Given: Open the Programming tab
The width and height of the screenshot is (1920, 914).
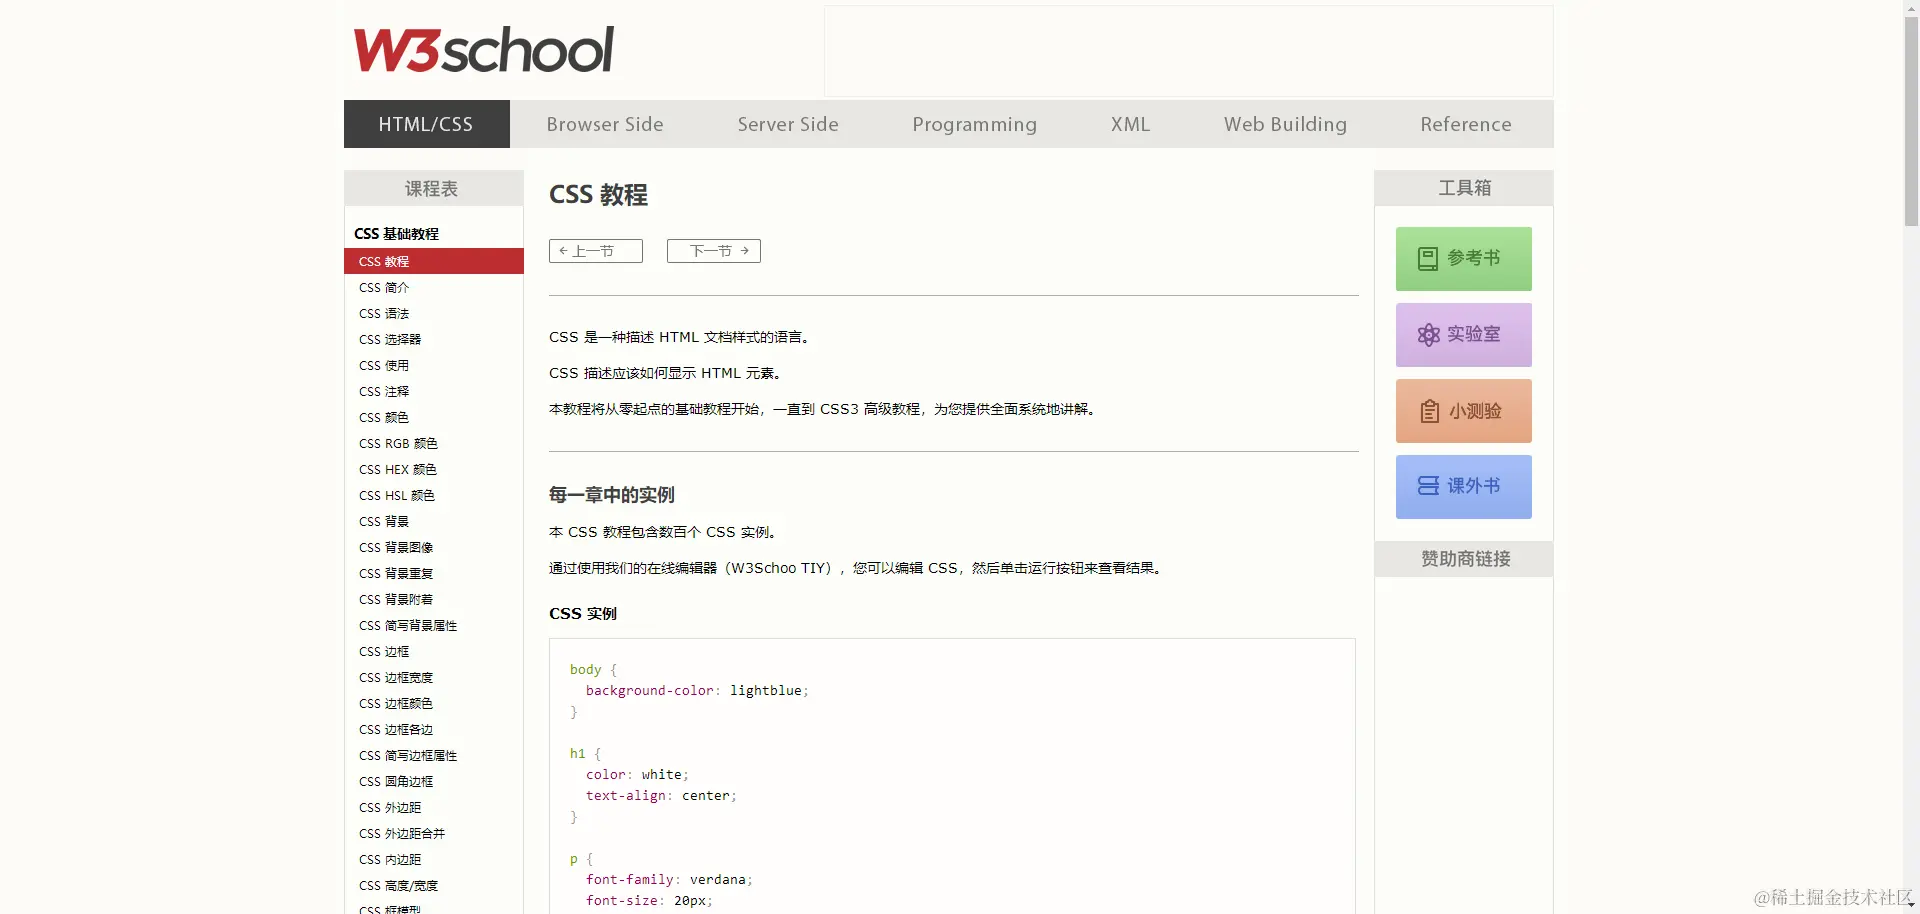Looking at the screenshot, I should point(974,124).
